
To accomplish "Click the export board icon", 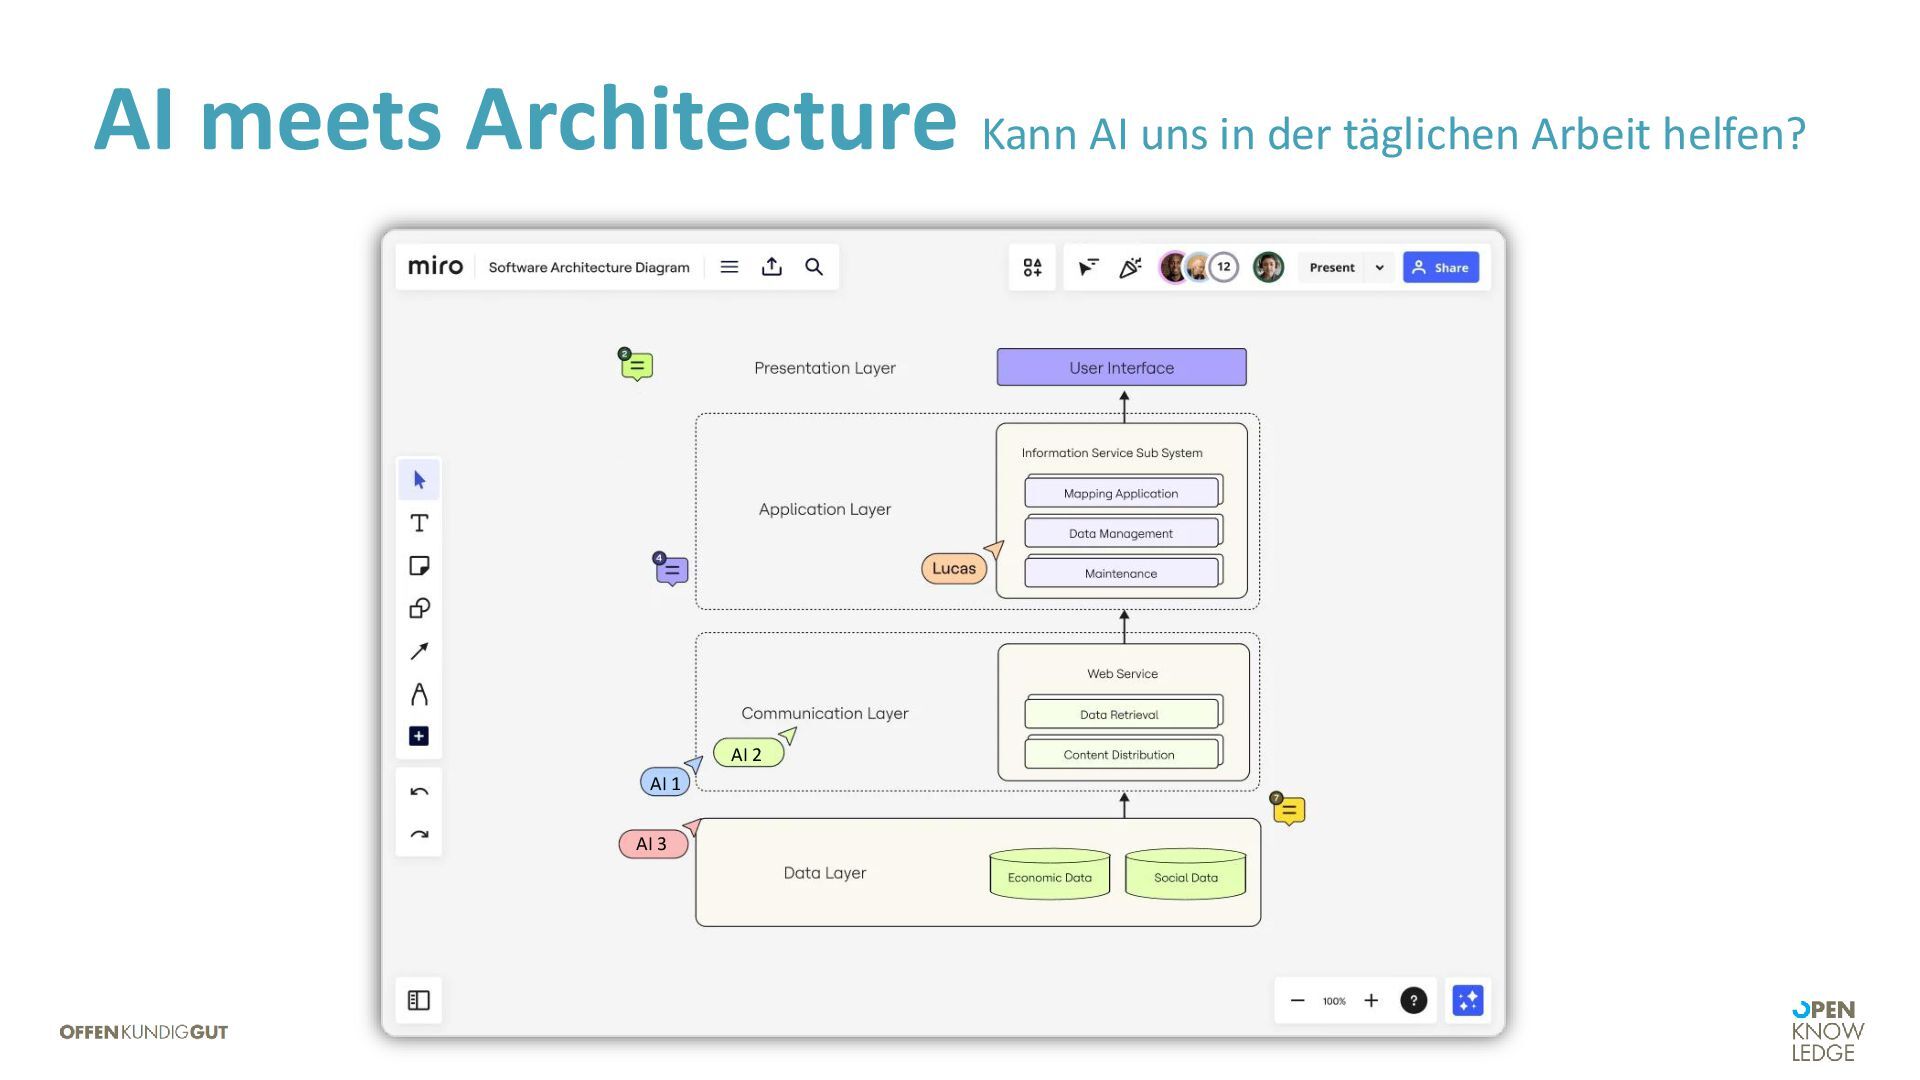I will click(771, 267).
